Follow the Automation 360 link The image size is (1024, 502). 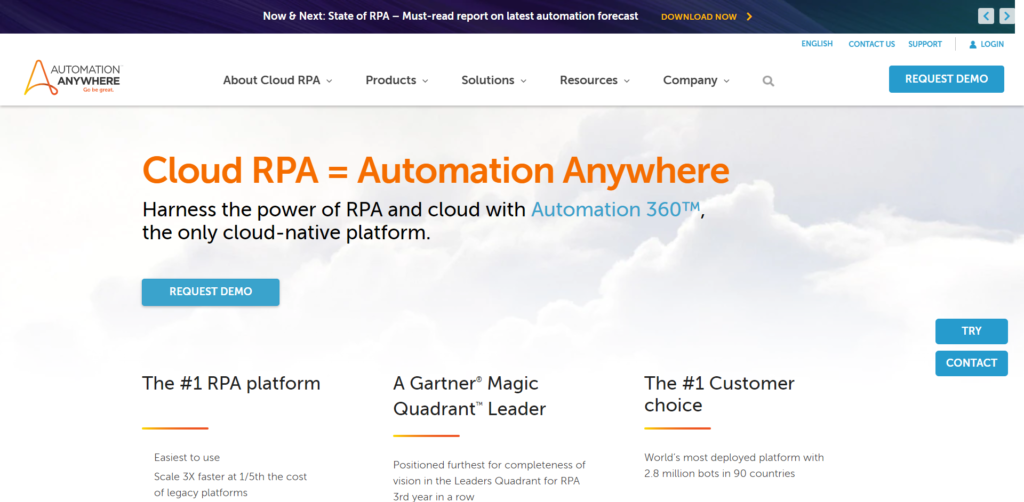coord(616,210)
